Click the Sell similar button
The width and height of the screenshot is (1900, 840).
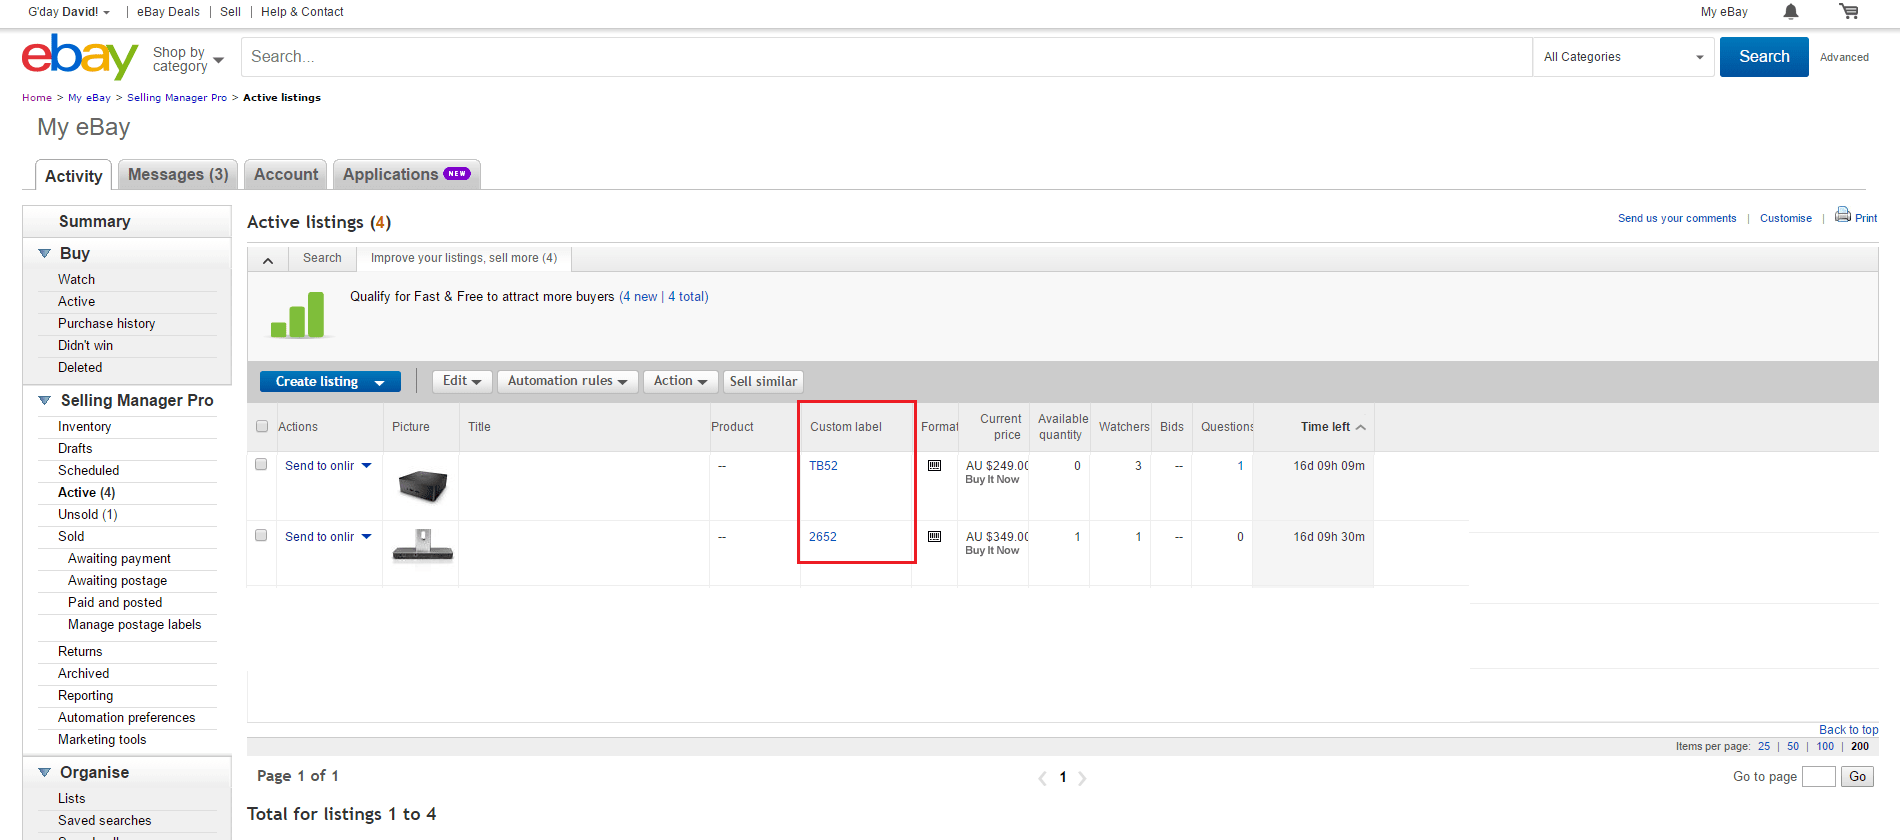[763, 381]
